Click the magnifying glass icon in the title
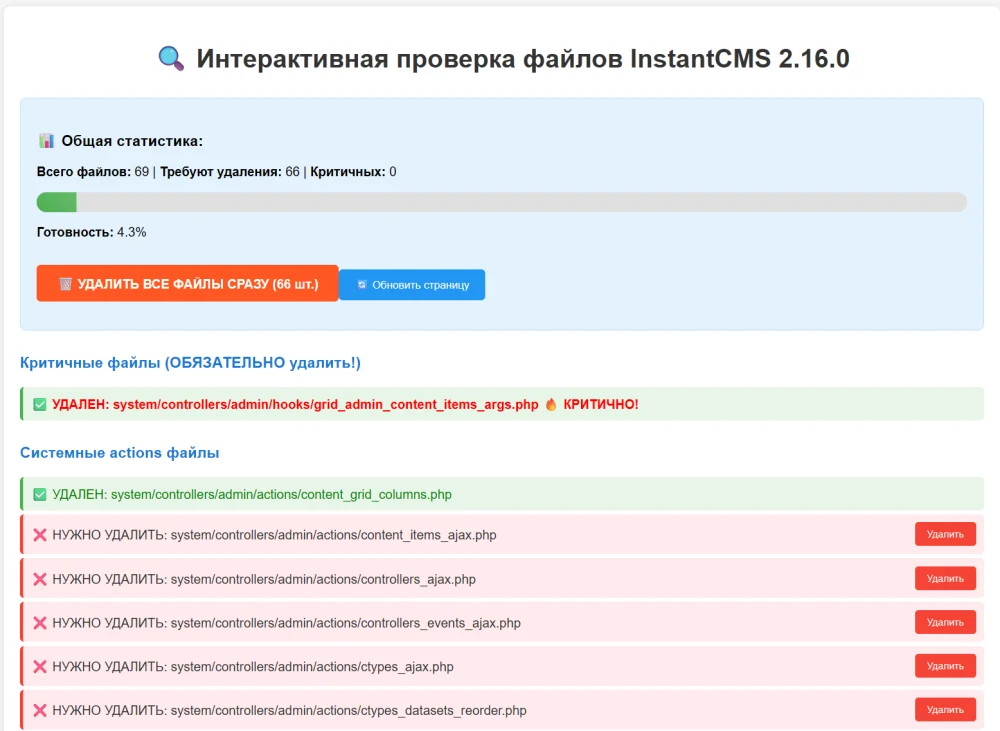 click(x=171, y=59)
